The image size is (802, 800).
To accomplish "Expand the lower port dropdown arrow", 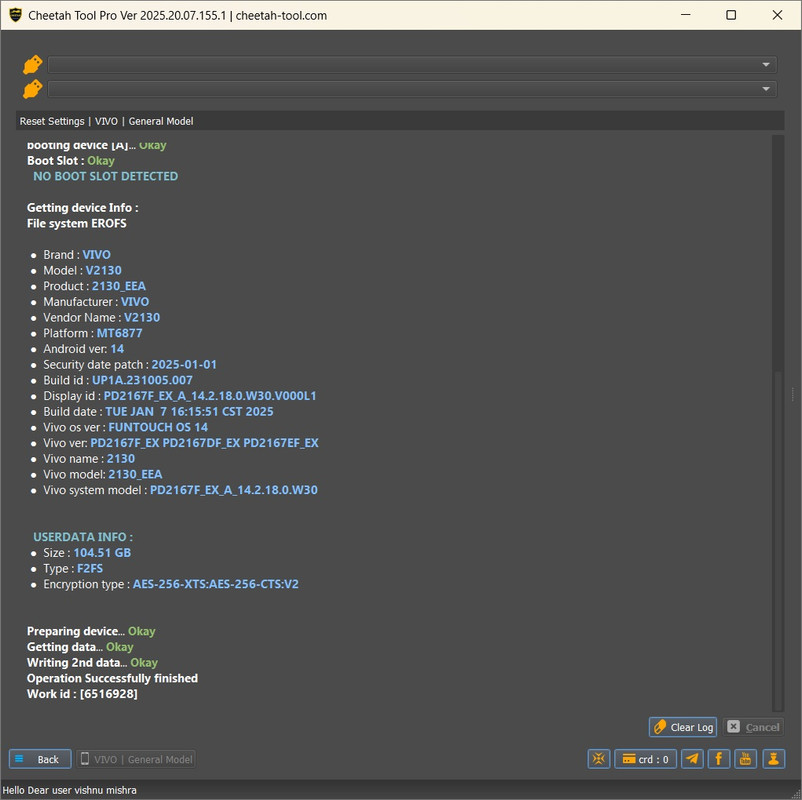I will click(766, 89).
